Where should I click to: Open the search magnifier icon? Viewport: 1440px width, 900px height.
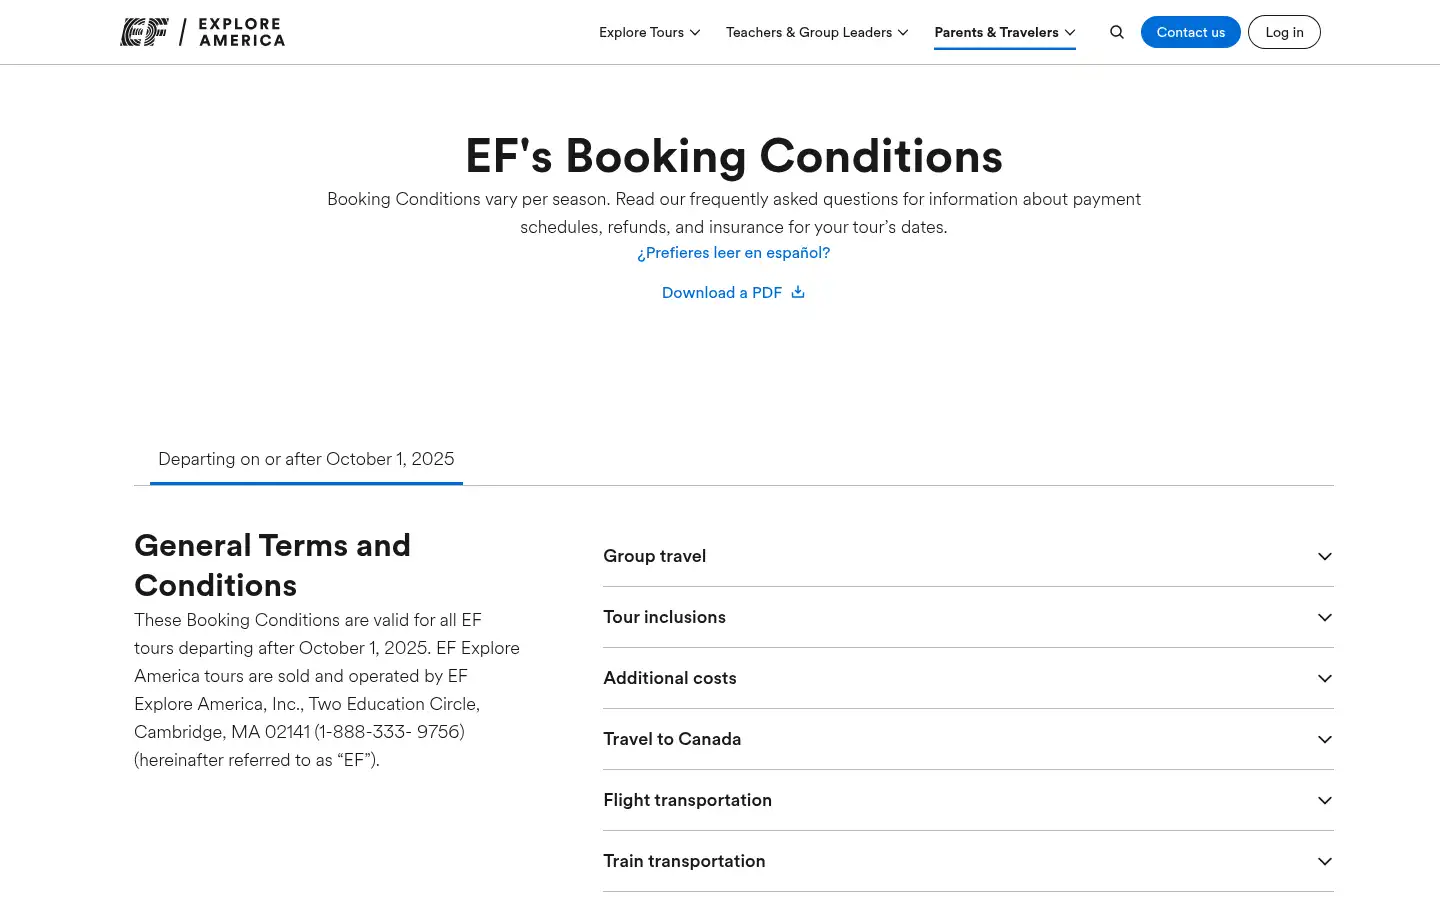1117,32
